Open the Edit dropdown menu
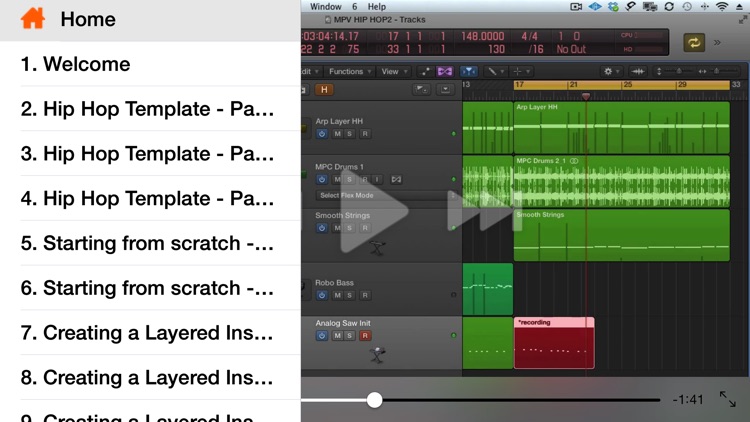The height and width of the screenshot is (422, 750). point(310,71)
